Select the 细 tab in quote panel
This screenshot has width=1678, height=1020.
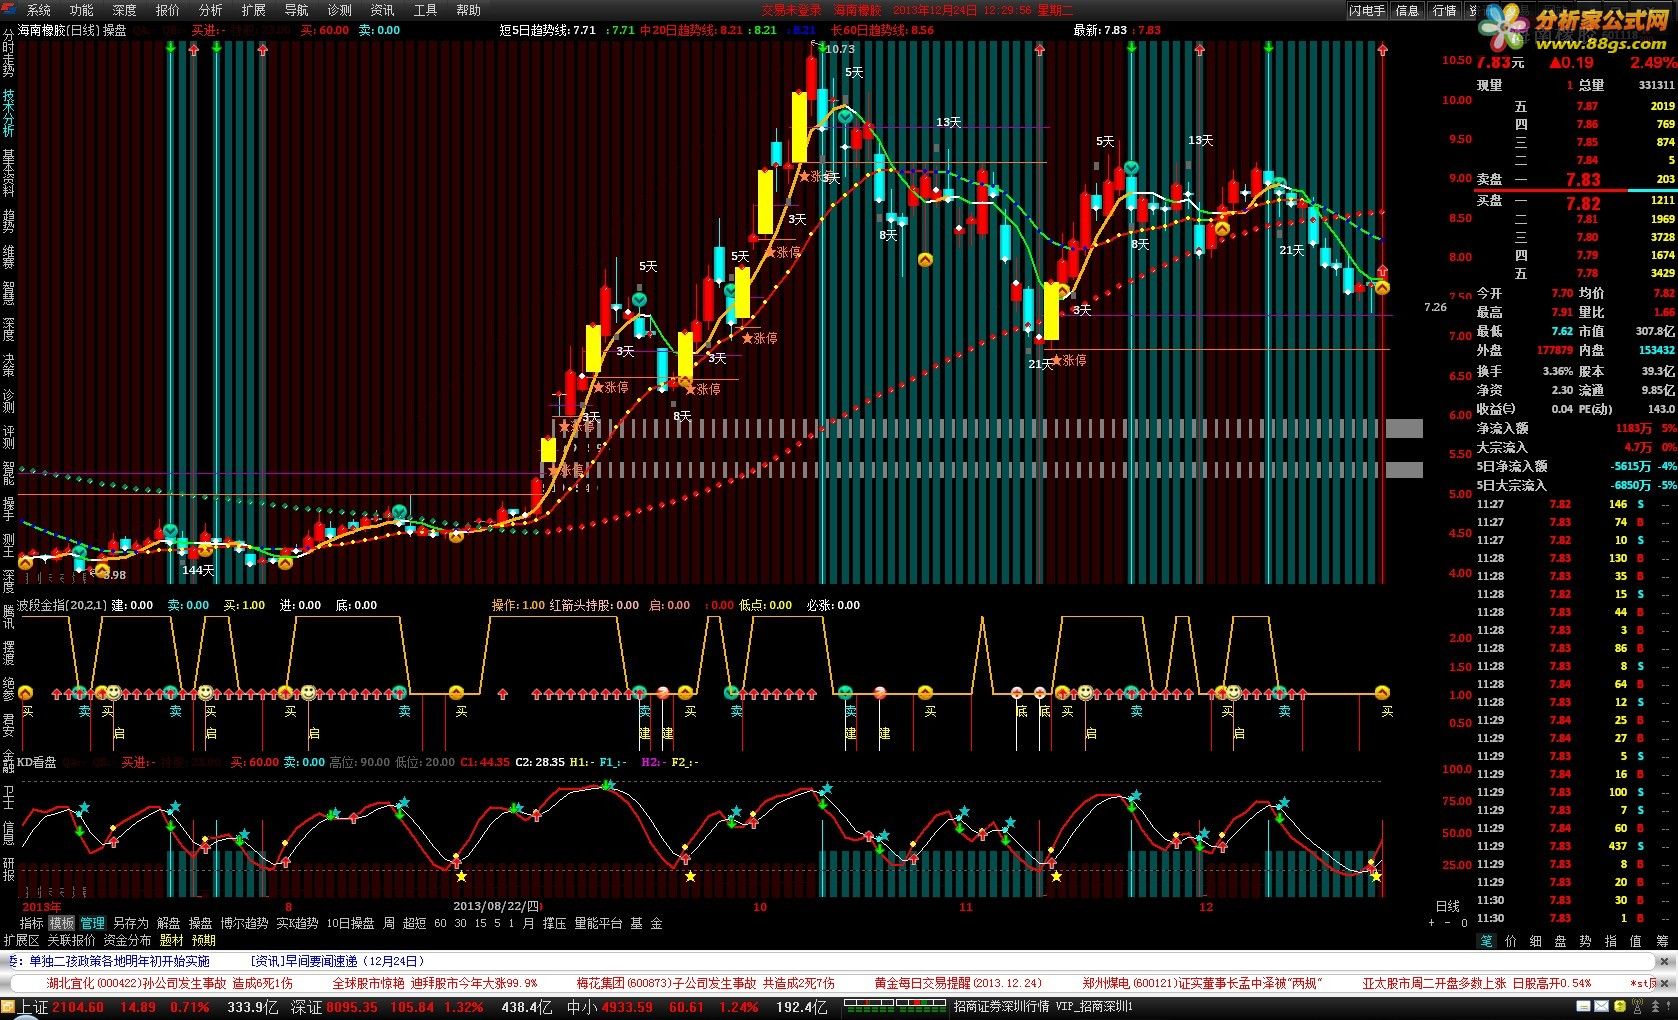1535,940
